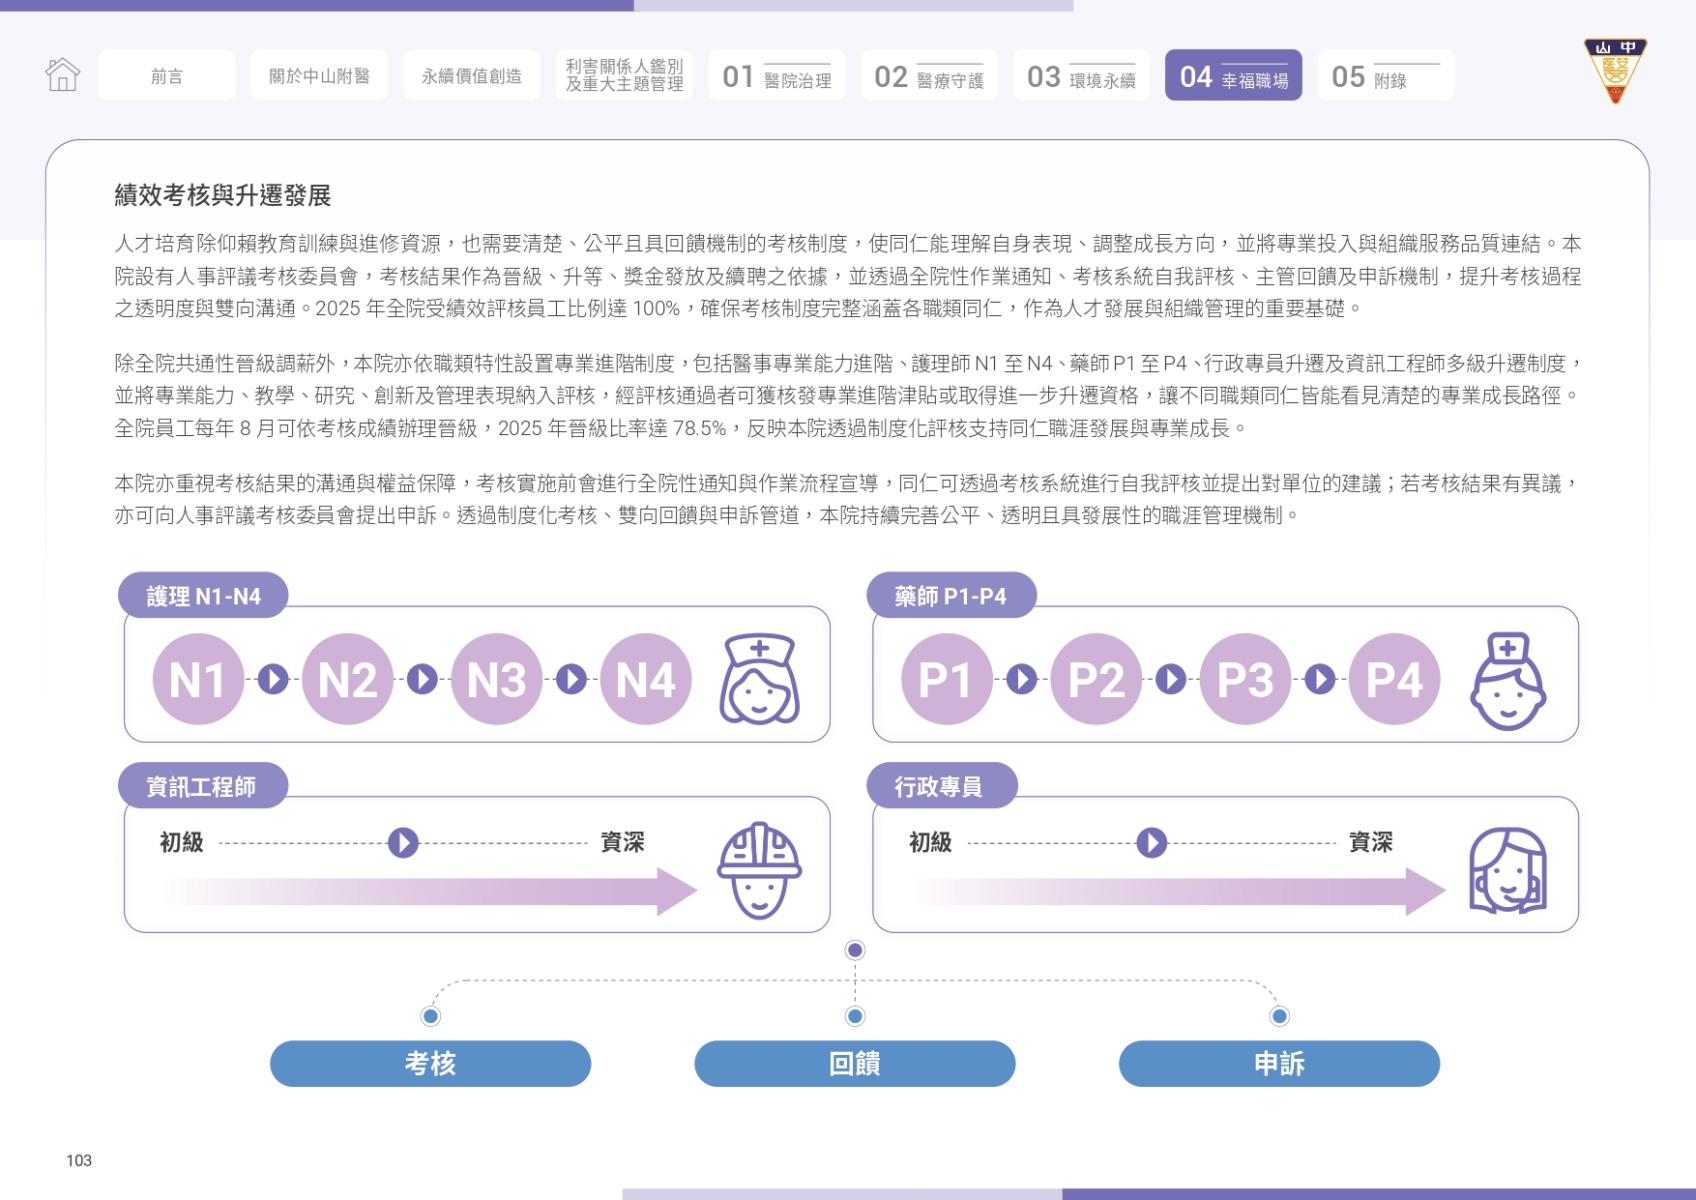1696x1200 pixels.
Task: Click the pharmacist face icon
Action: click(1508, 680)
